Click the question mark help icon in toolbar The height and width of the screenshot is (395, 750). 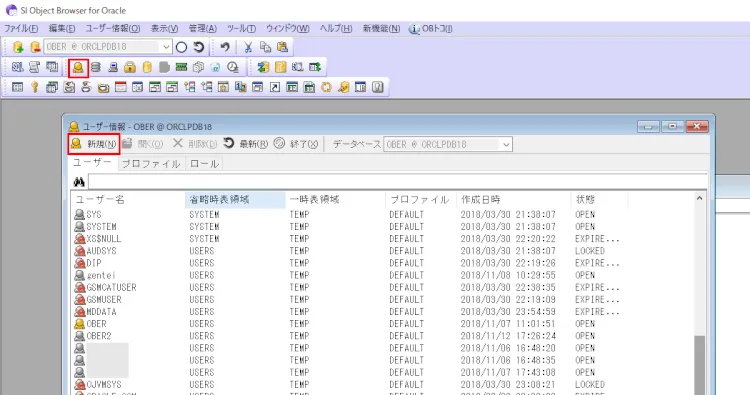click(x=377, y=87)
